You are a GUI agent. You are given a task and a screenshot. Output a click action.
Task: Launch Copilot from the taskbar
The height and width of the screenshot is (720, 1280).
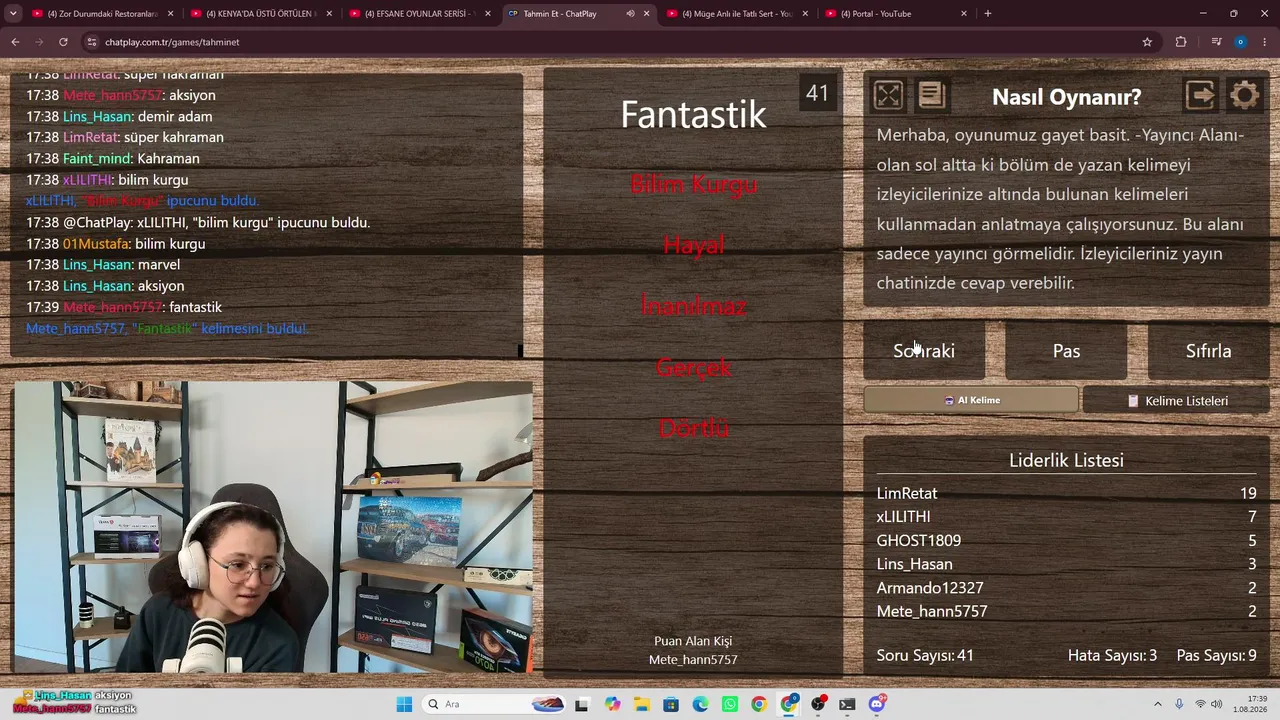point(612,704)
